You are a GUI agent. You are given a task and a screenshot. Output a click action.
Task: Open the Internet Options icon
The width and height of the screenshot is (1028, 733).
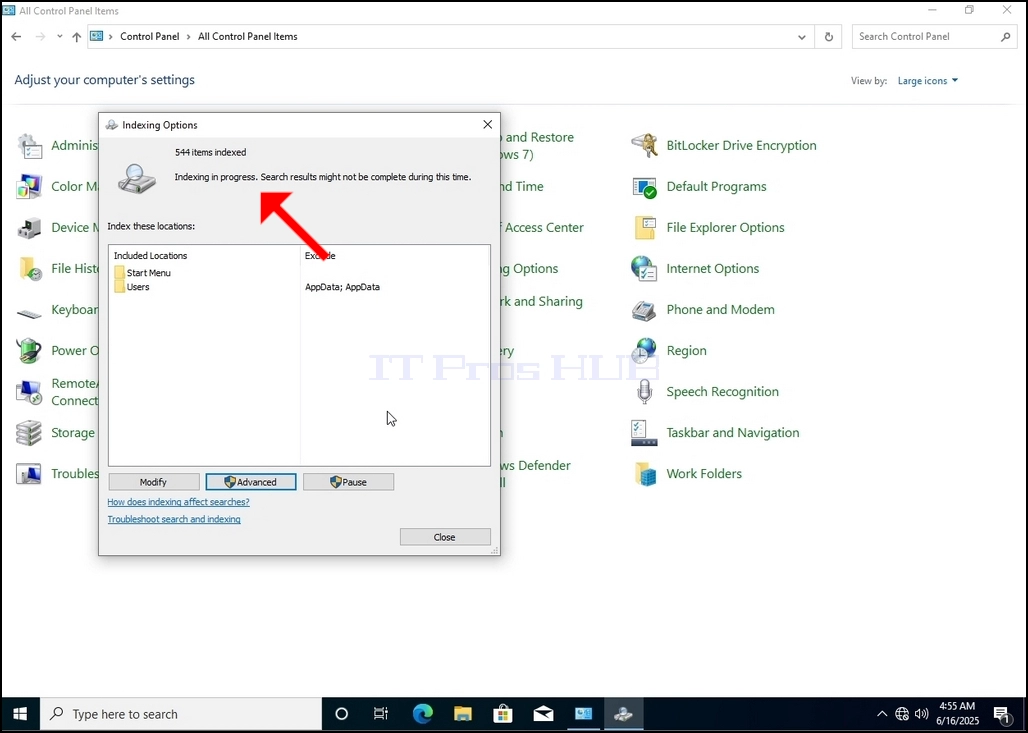[644, 269]
